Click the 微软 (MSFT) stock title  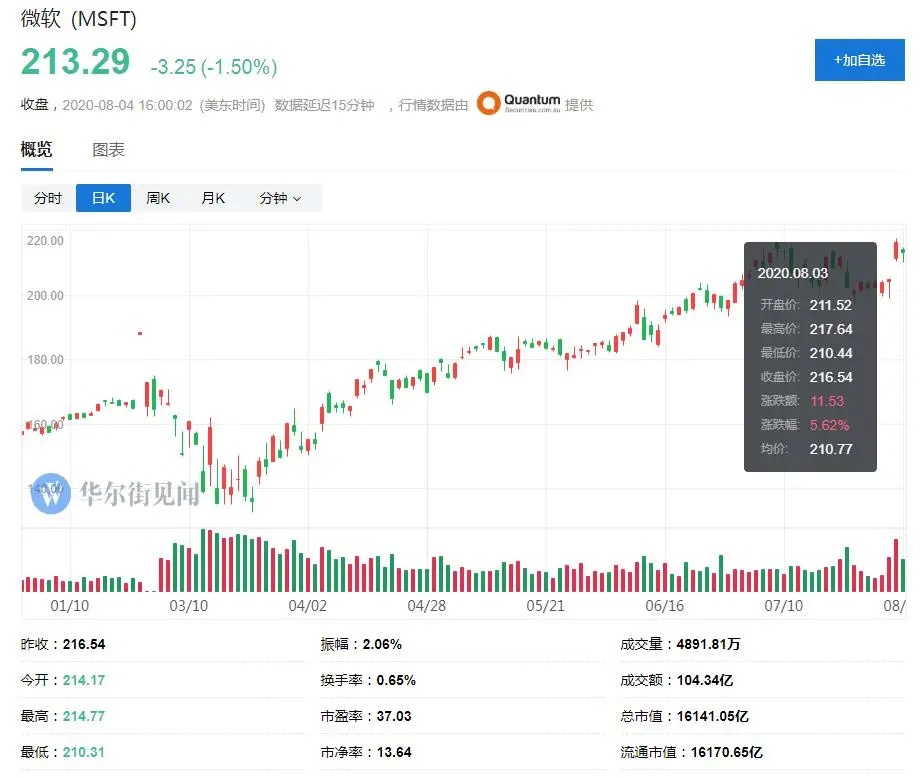point(79,18)
